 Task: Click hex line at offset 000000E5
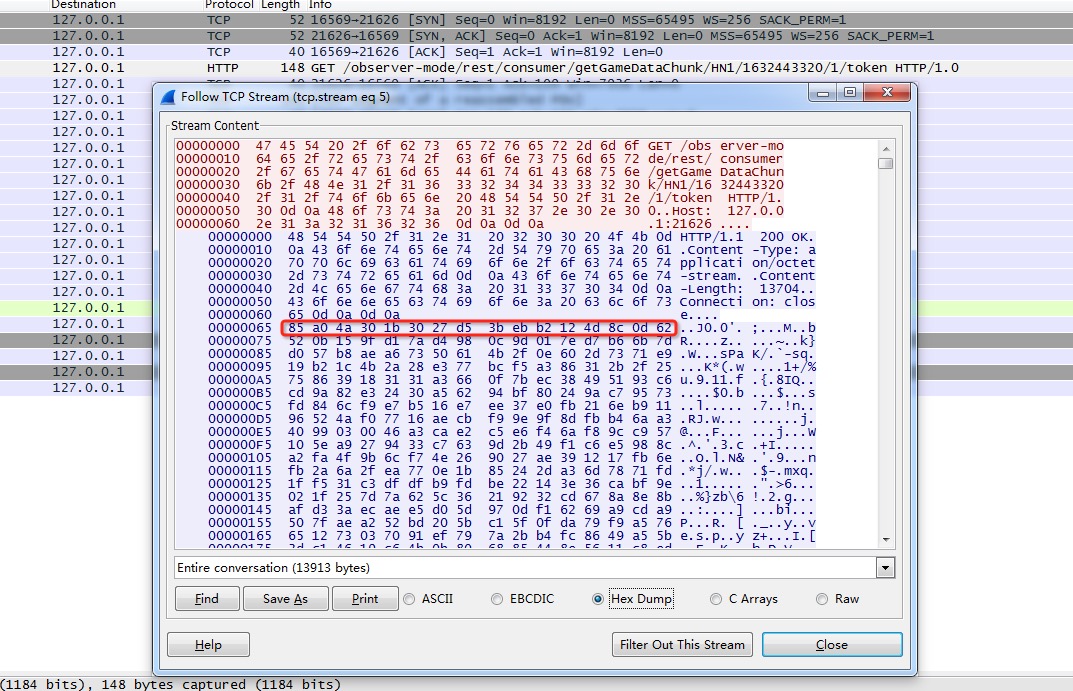pos(512,432)
